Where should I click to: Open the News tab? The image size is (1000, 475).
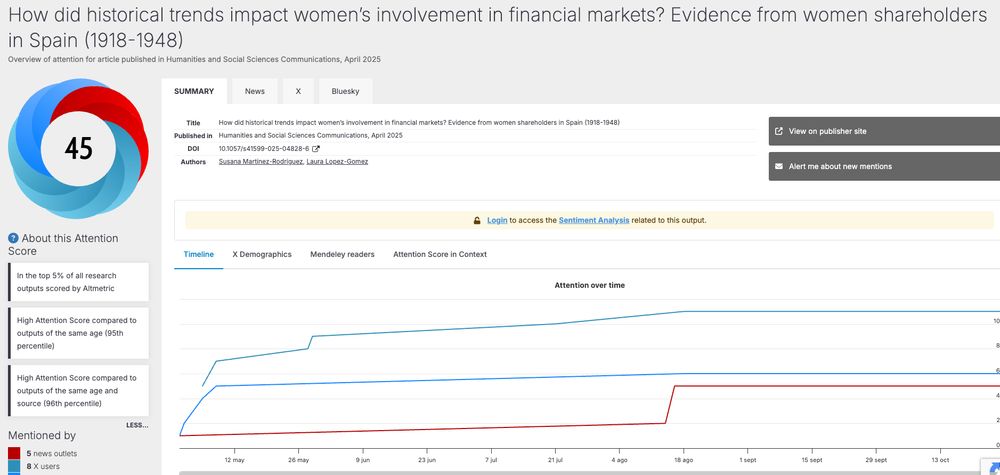[x=255, y=91]
